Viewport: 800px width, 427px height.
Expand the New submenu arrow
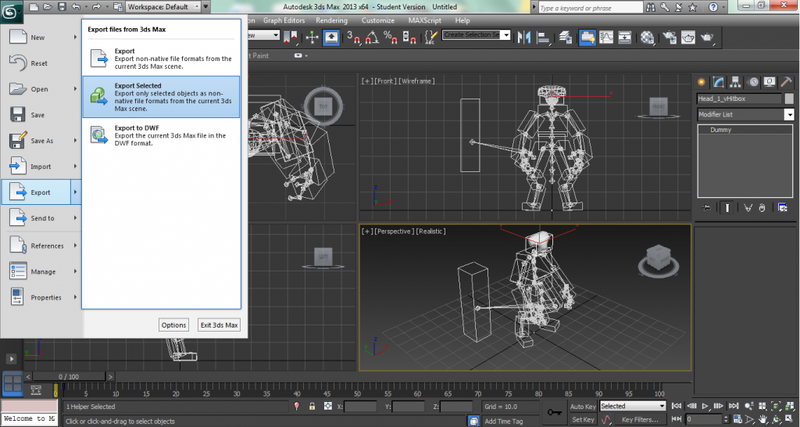pos(76,37)
